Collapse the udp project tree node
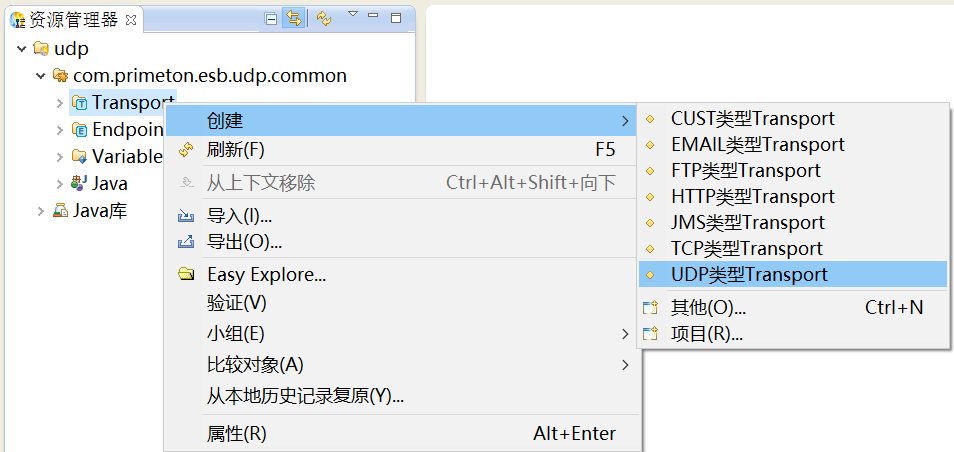The height and width of the screenshot is (452, 954). (x=22, y=48)
